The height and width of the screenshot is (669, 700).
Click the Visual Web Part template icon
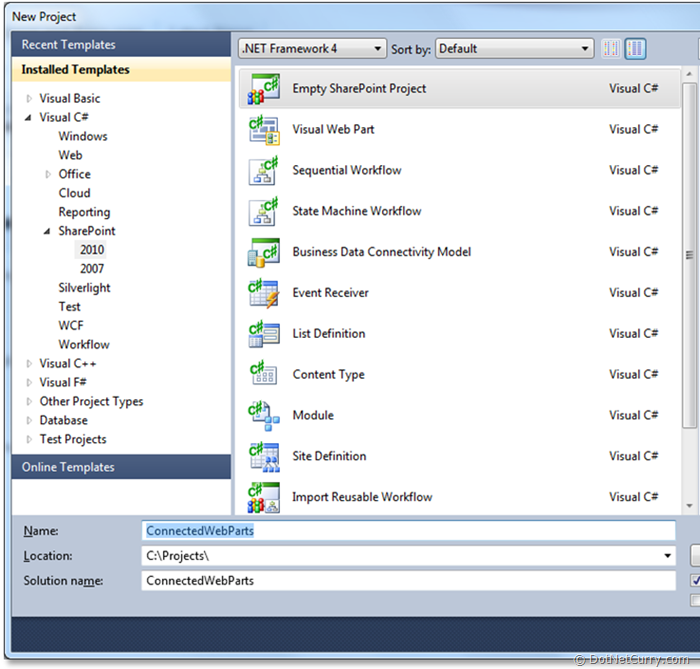(x=264, y=130)
